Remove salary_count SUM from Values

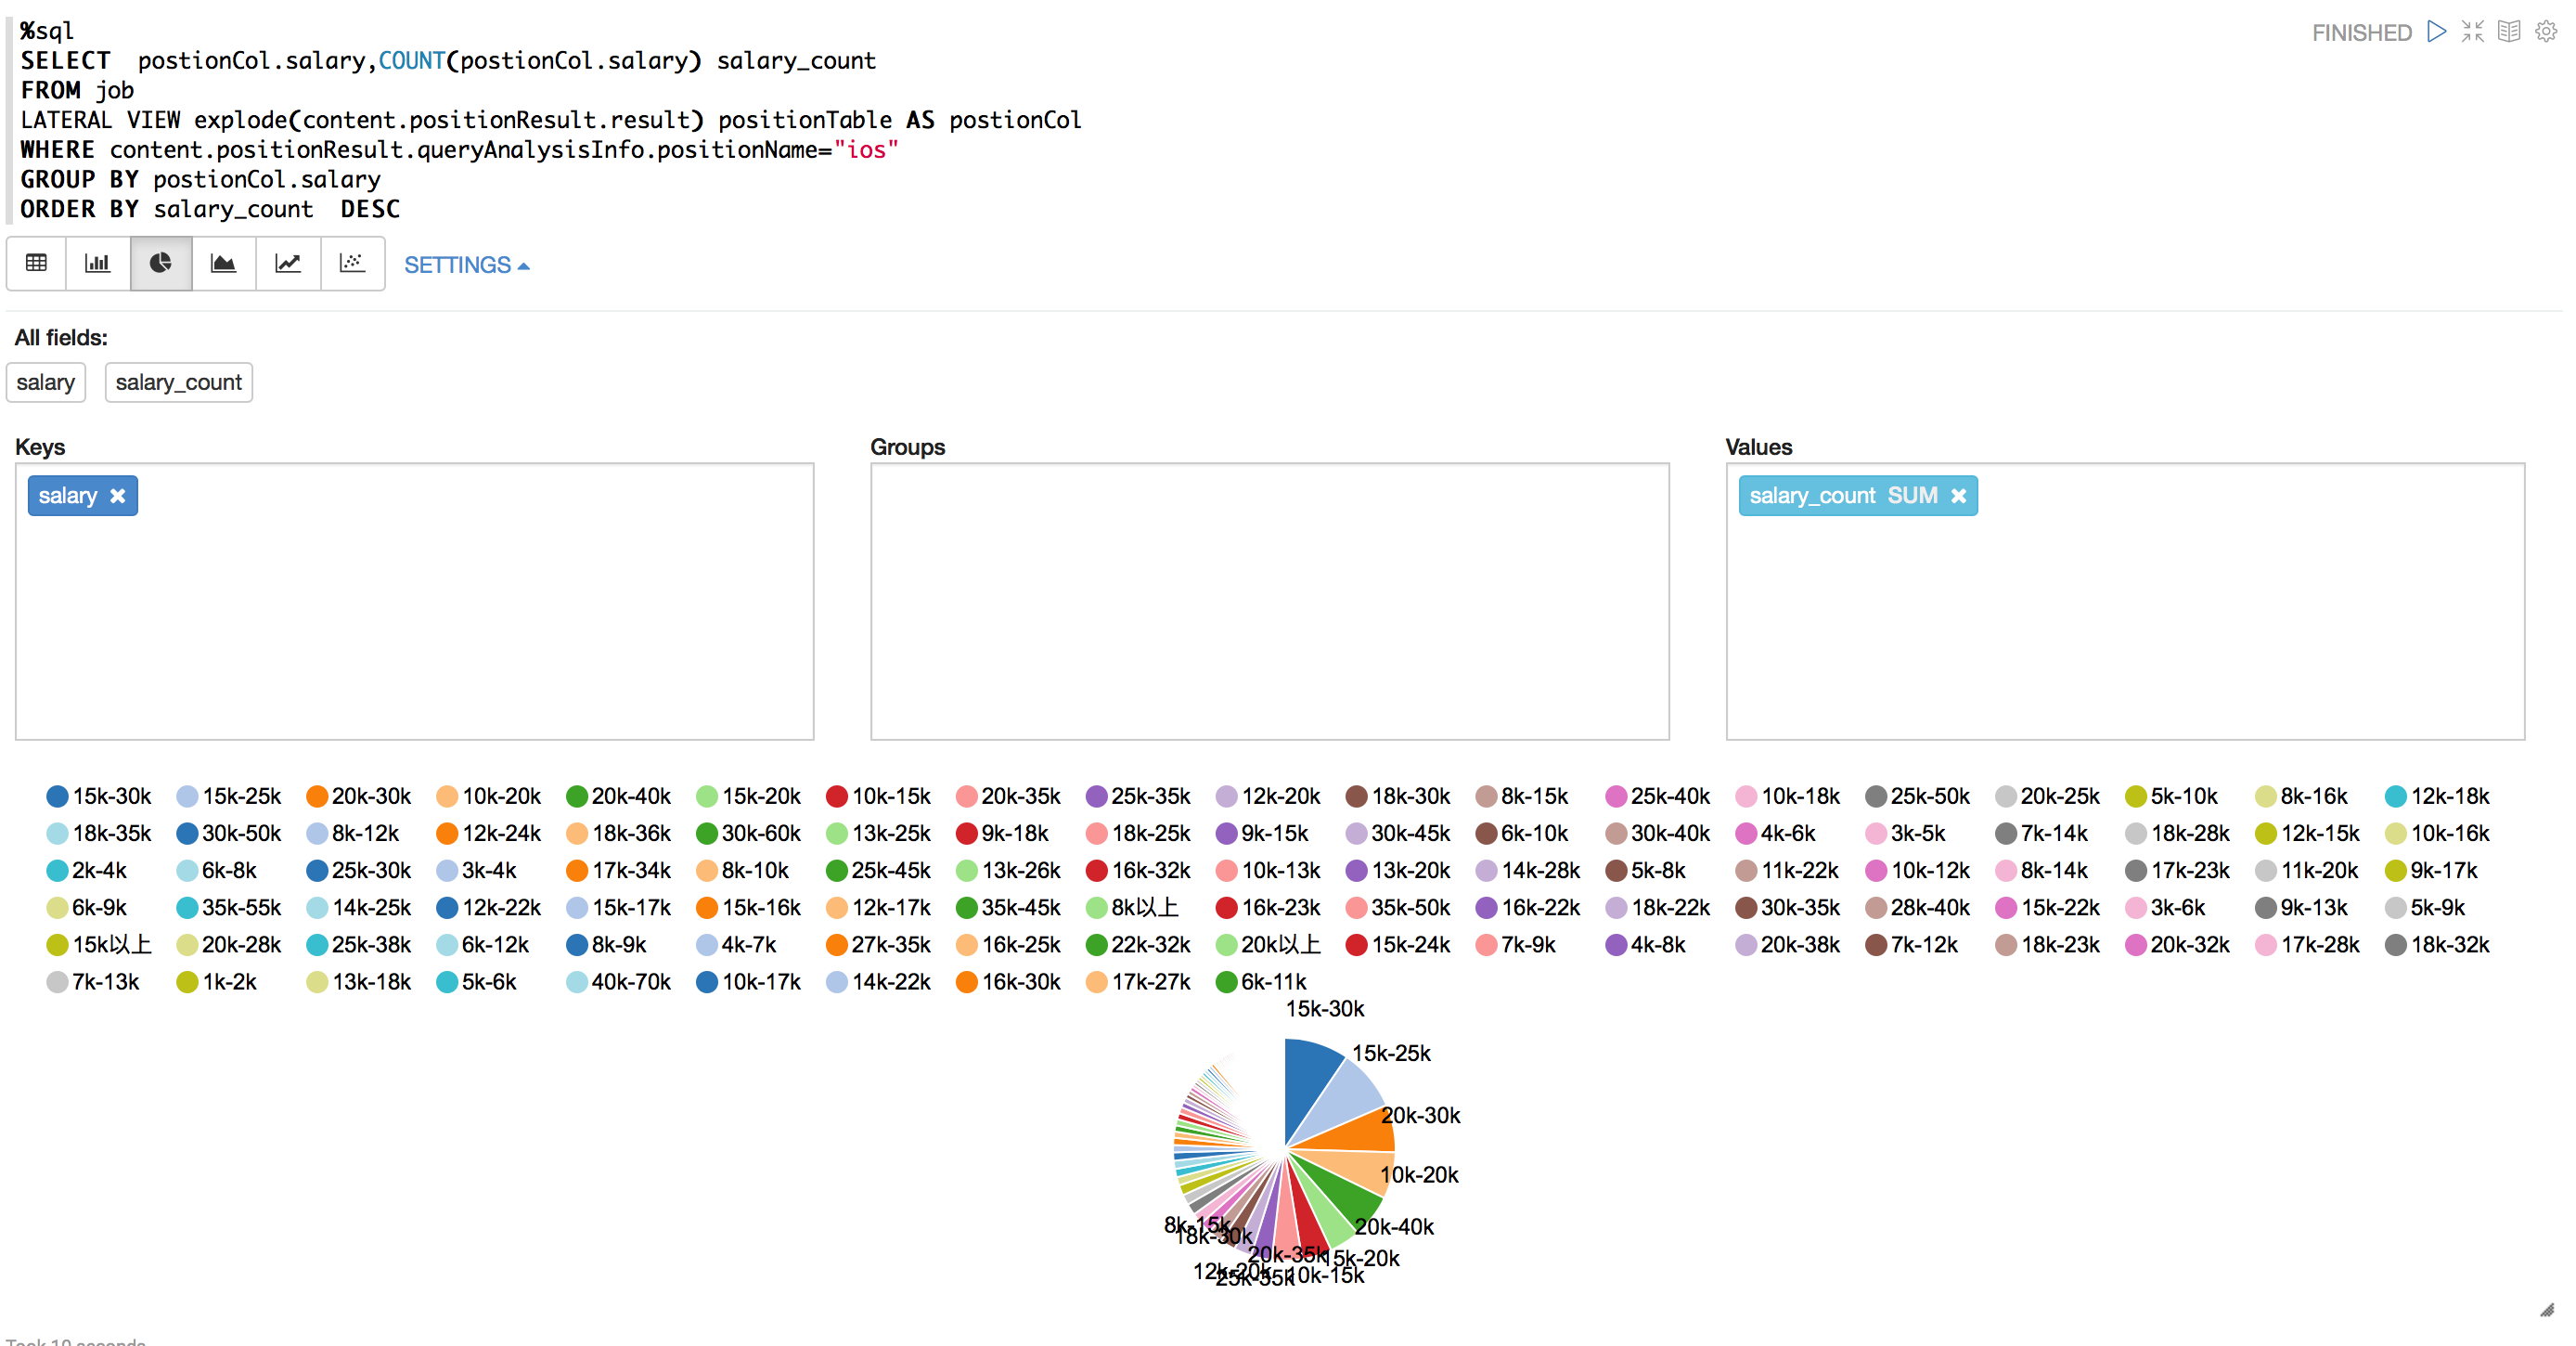(x=1959, y=496)
